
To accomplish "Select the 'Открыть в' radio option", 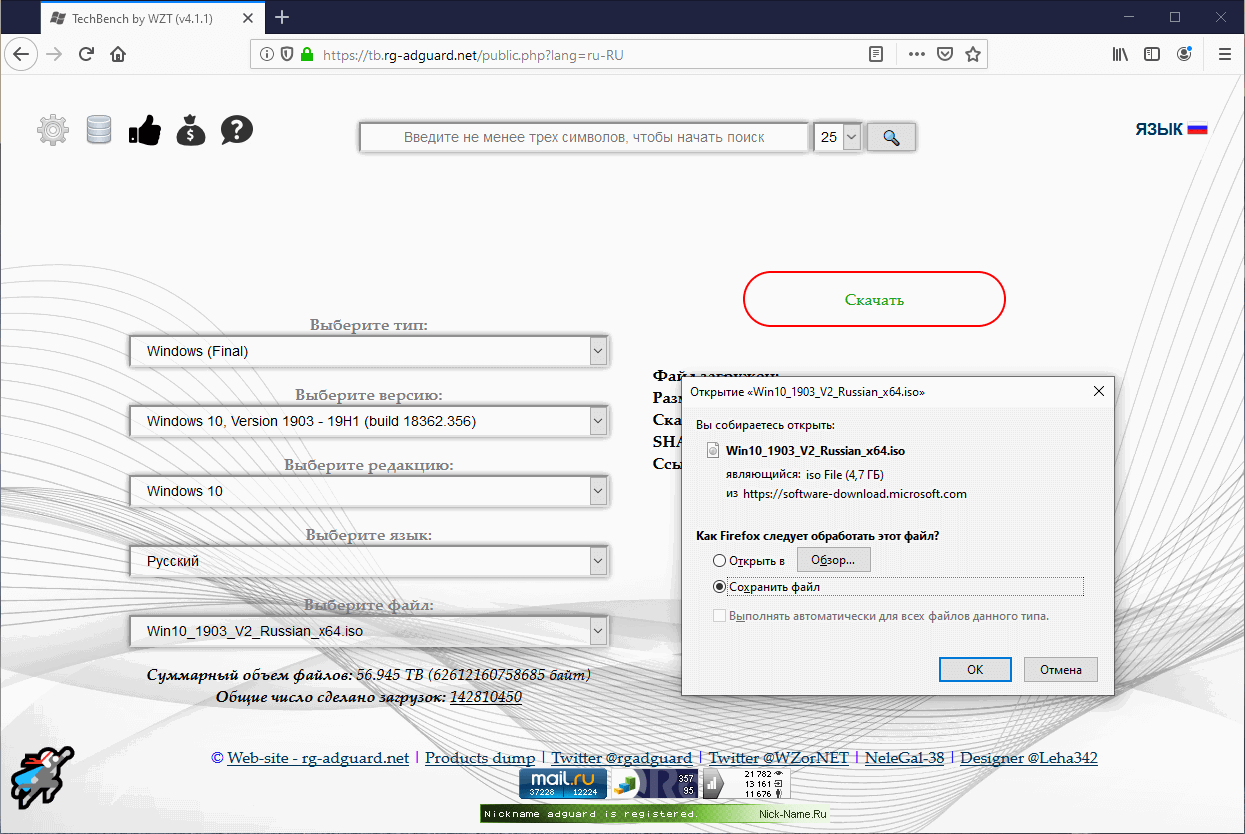I will [719, 561].
